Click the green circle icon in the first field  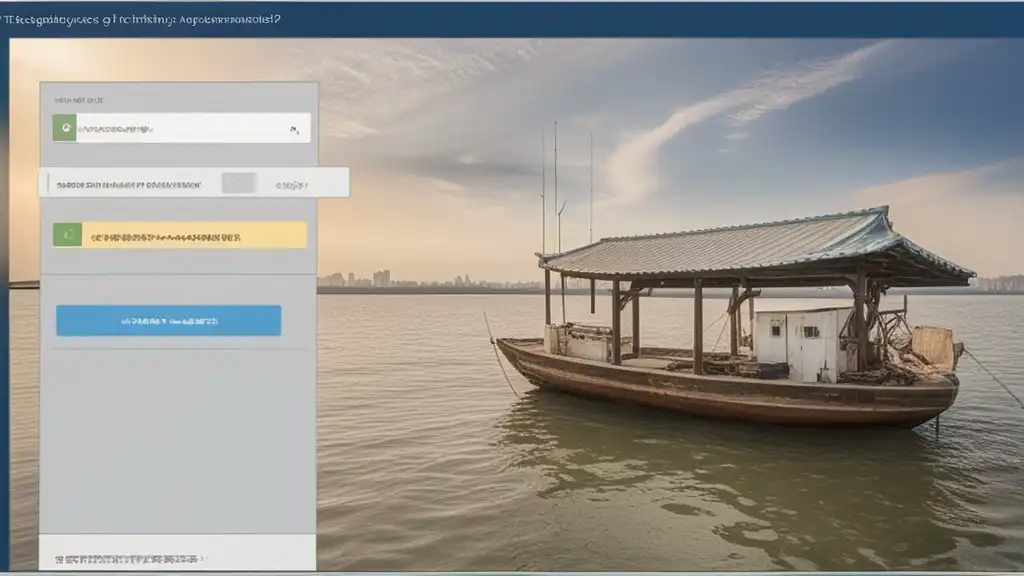pos(65,128)
